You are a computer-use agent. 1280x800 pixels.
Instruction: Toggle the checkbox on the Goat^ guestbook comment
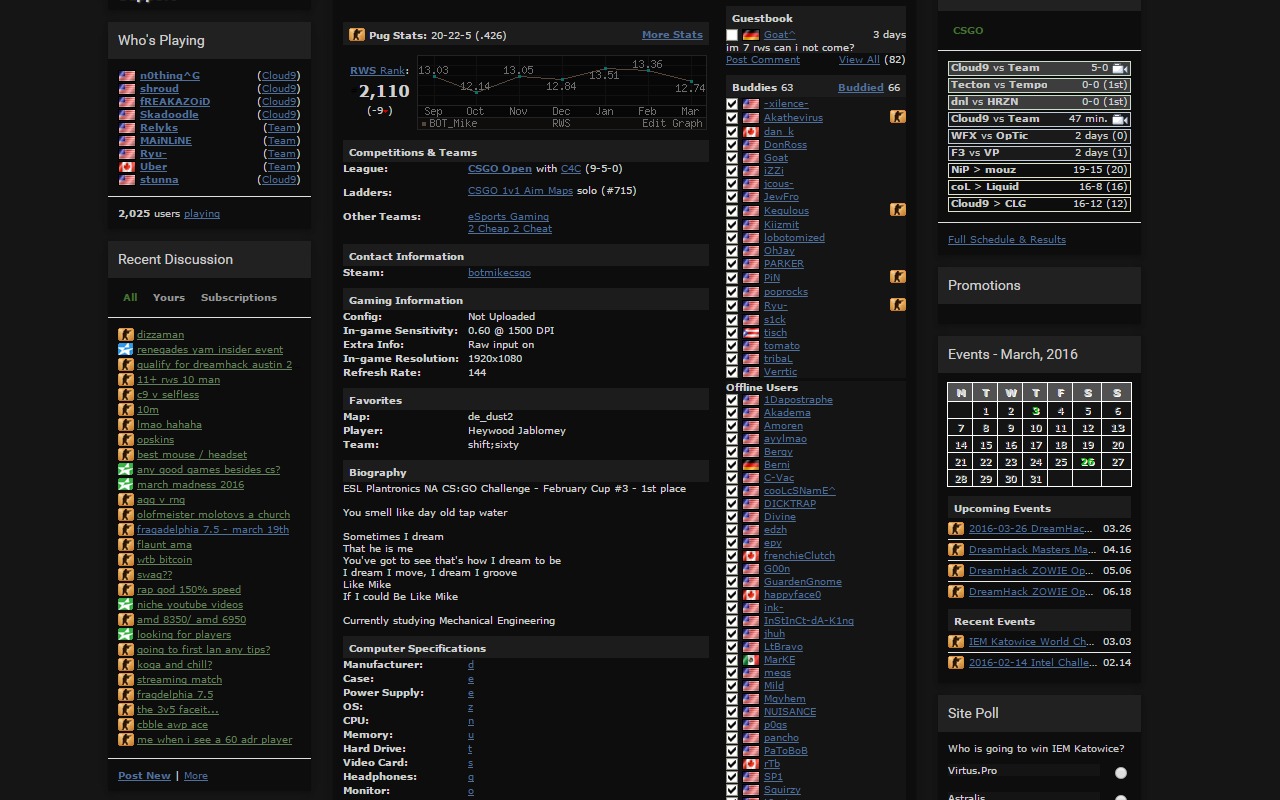(732, 35)
